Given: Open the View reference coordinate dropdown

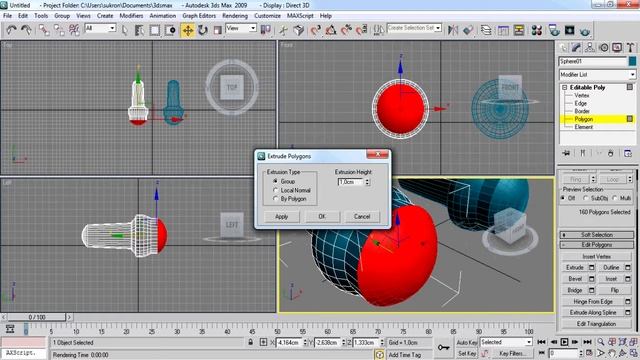Looking at the screenshot, I should (241, 28).
